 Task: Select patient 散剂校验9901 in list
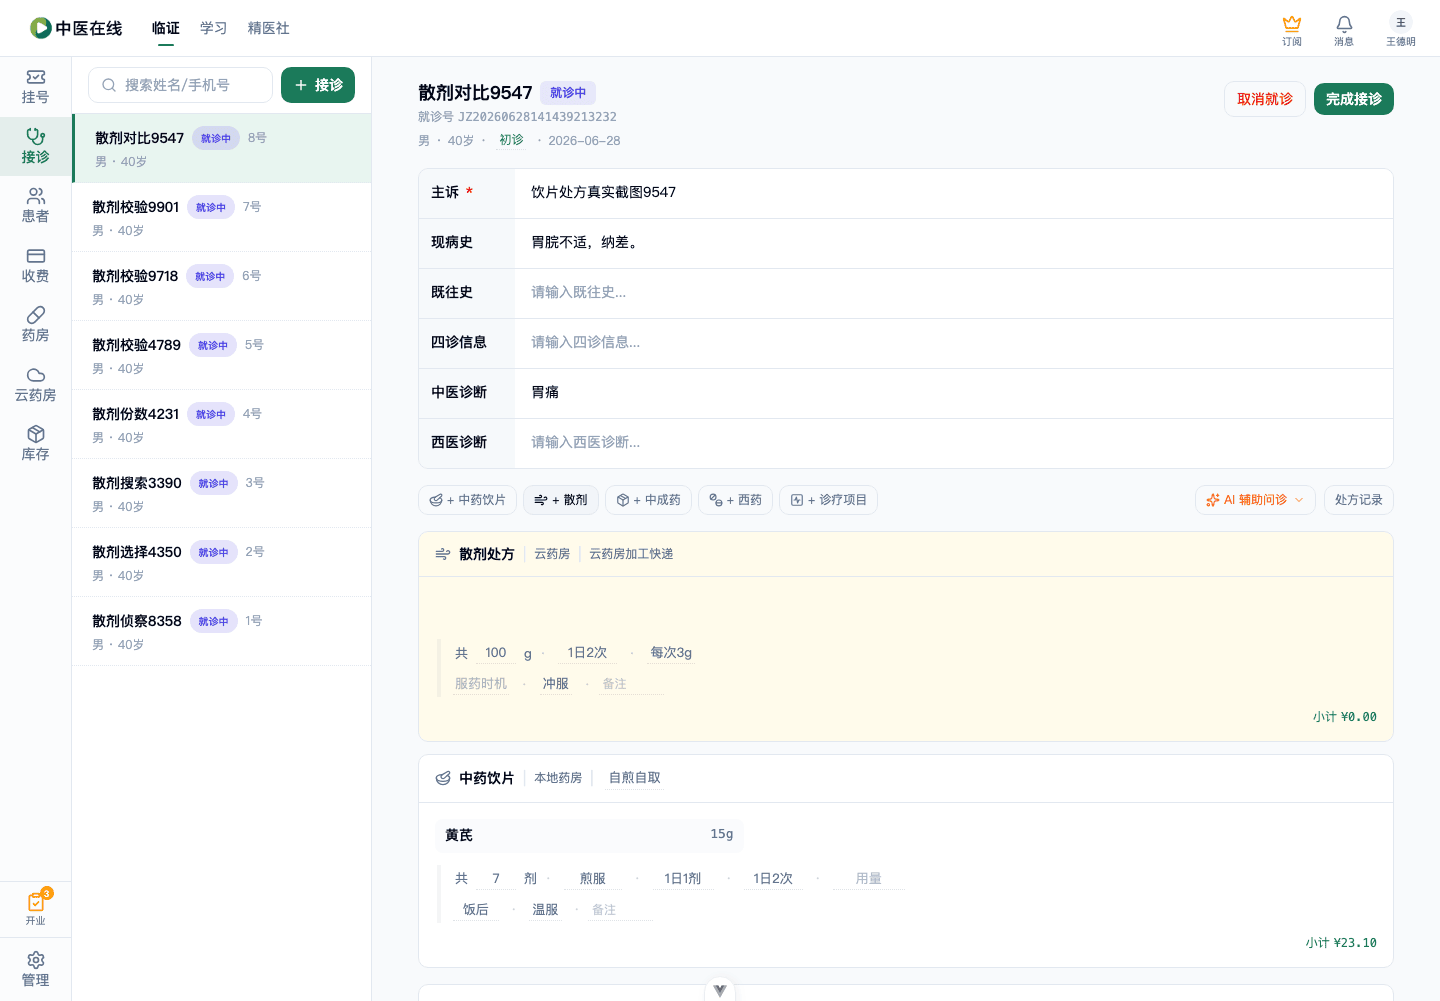[222, 217]
